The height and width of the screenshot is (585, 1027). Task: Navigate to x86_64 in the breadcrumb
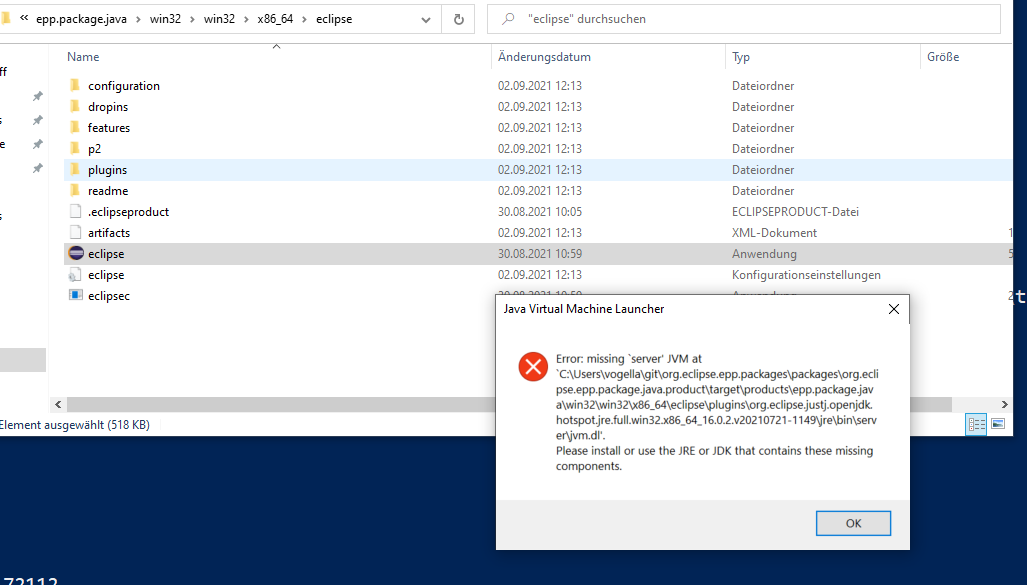pyautogui.click(x=275, y=19)
